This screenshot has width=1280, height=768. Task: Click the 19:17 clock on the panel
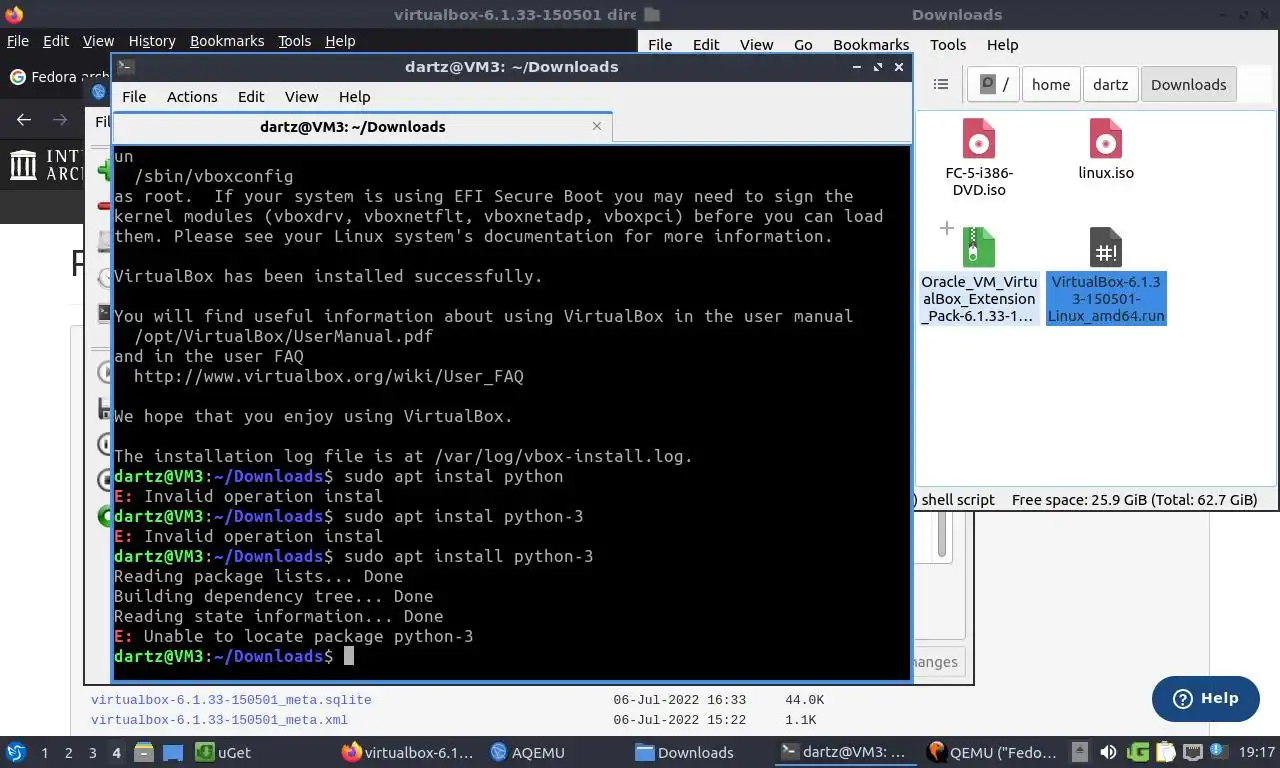pyautogui.click(x=1257, y=752)
